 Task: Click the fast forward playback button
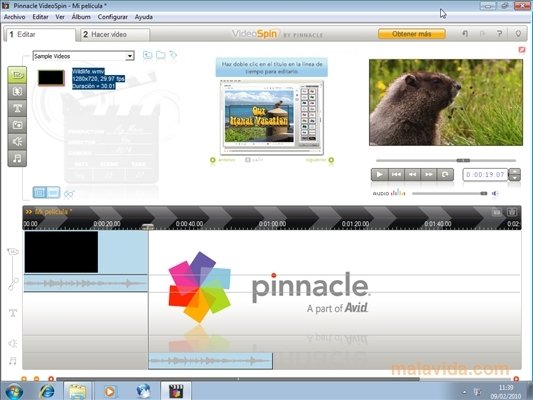(429, 174)
